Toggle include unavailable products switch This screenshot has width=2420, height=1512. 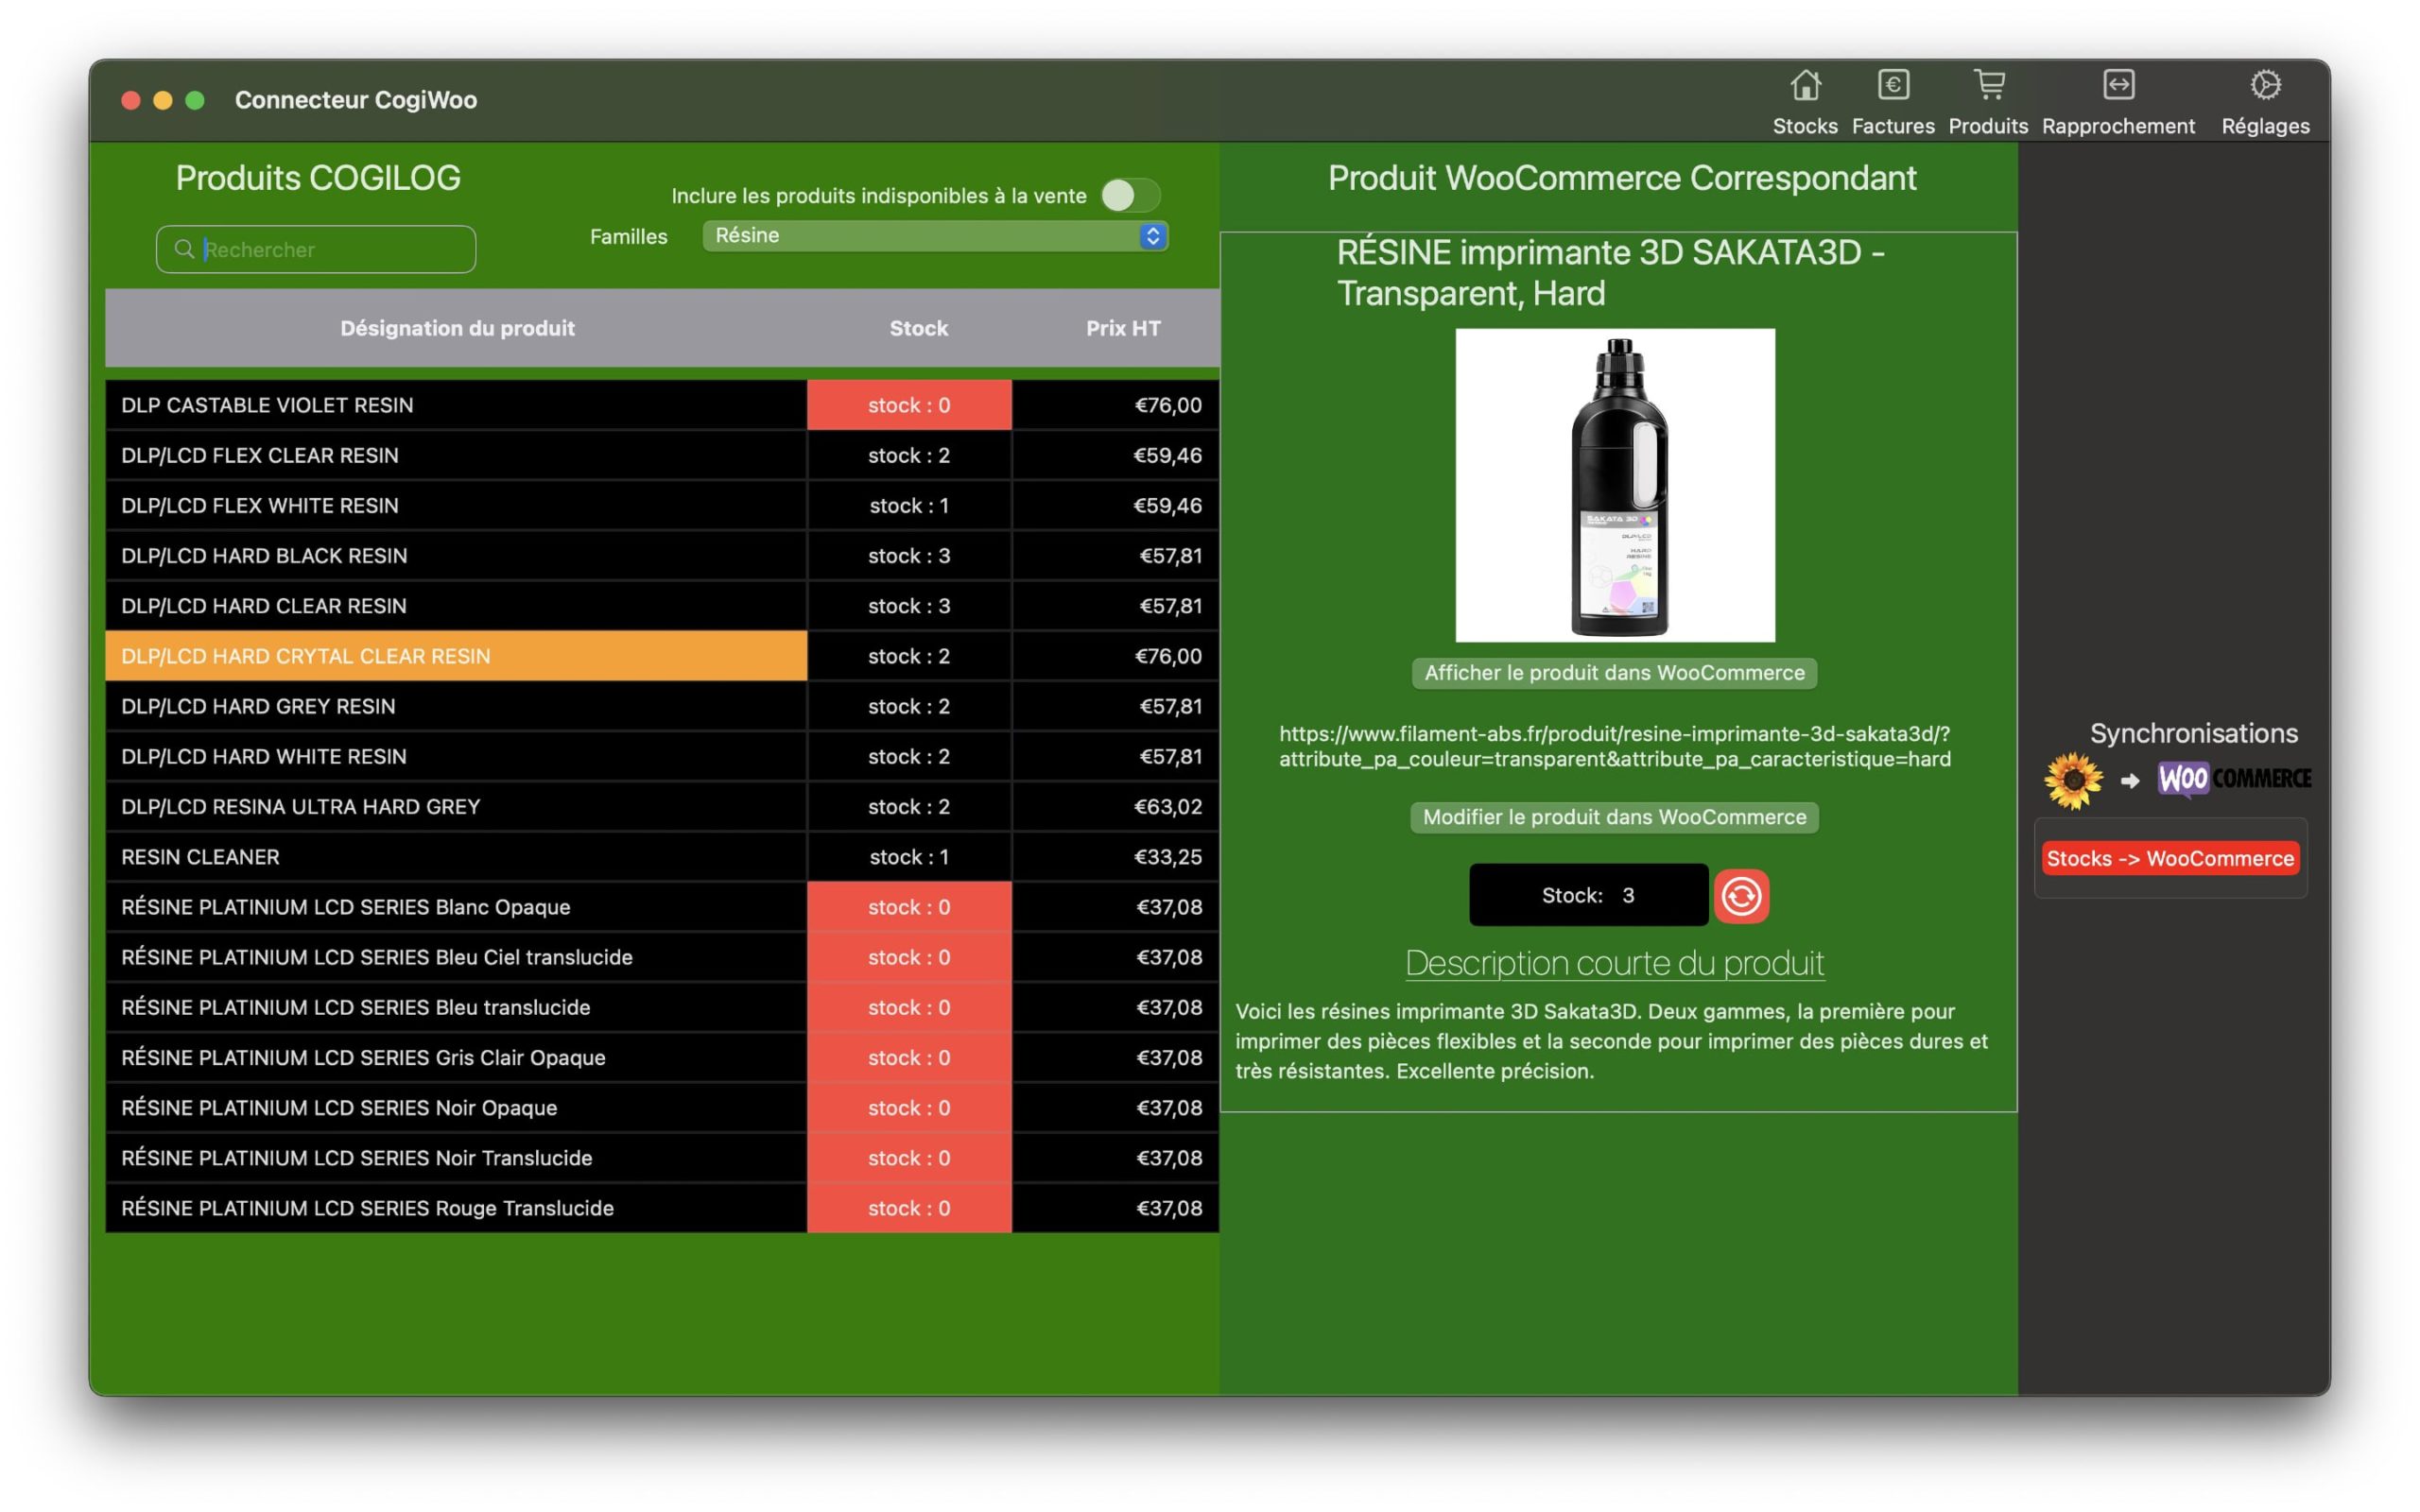point(1130,195)
